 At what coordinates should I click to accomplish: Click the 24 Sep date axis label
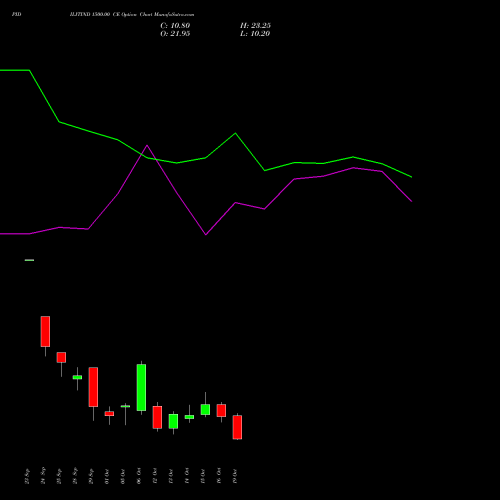coord(43,476)
